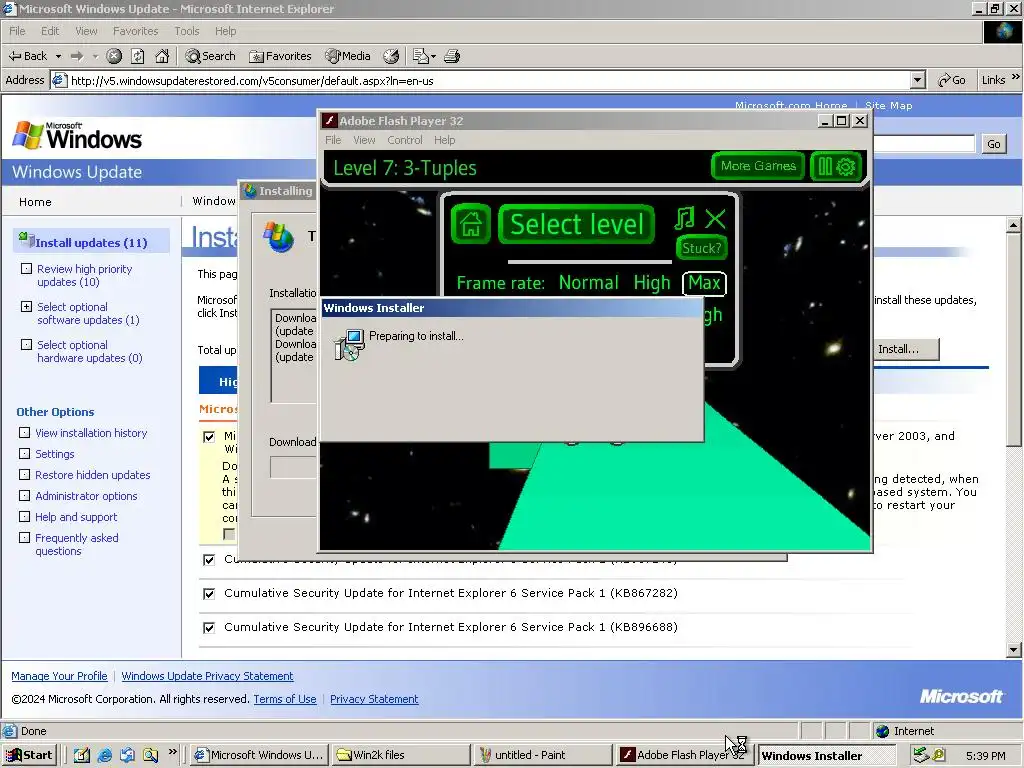Open the Favorites menu in Internet Explorer
1024x768 pixels.
click(x=135, y=31)
